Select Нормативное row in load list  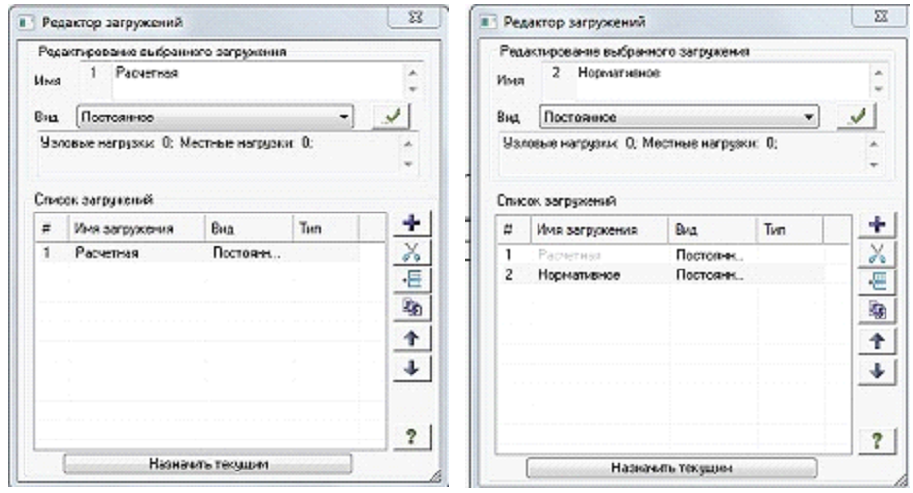tap(660, 275)
